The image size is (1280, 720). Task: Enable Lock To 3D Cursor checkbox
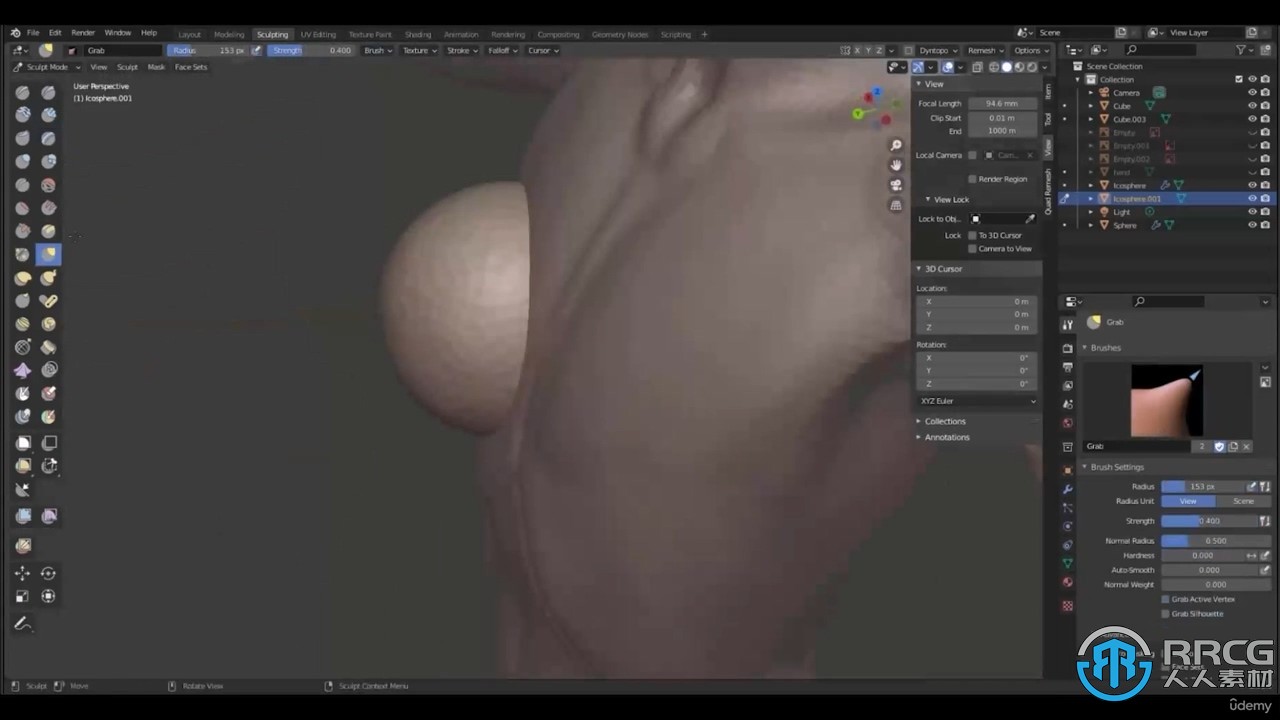(972, 235)
